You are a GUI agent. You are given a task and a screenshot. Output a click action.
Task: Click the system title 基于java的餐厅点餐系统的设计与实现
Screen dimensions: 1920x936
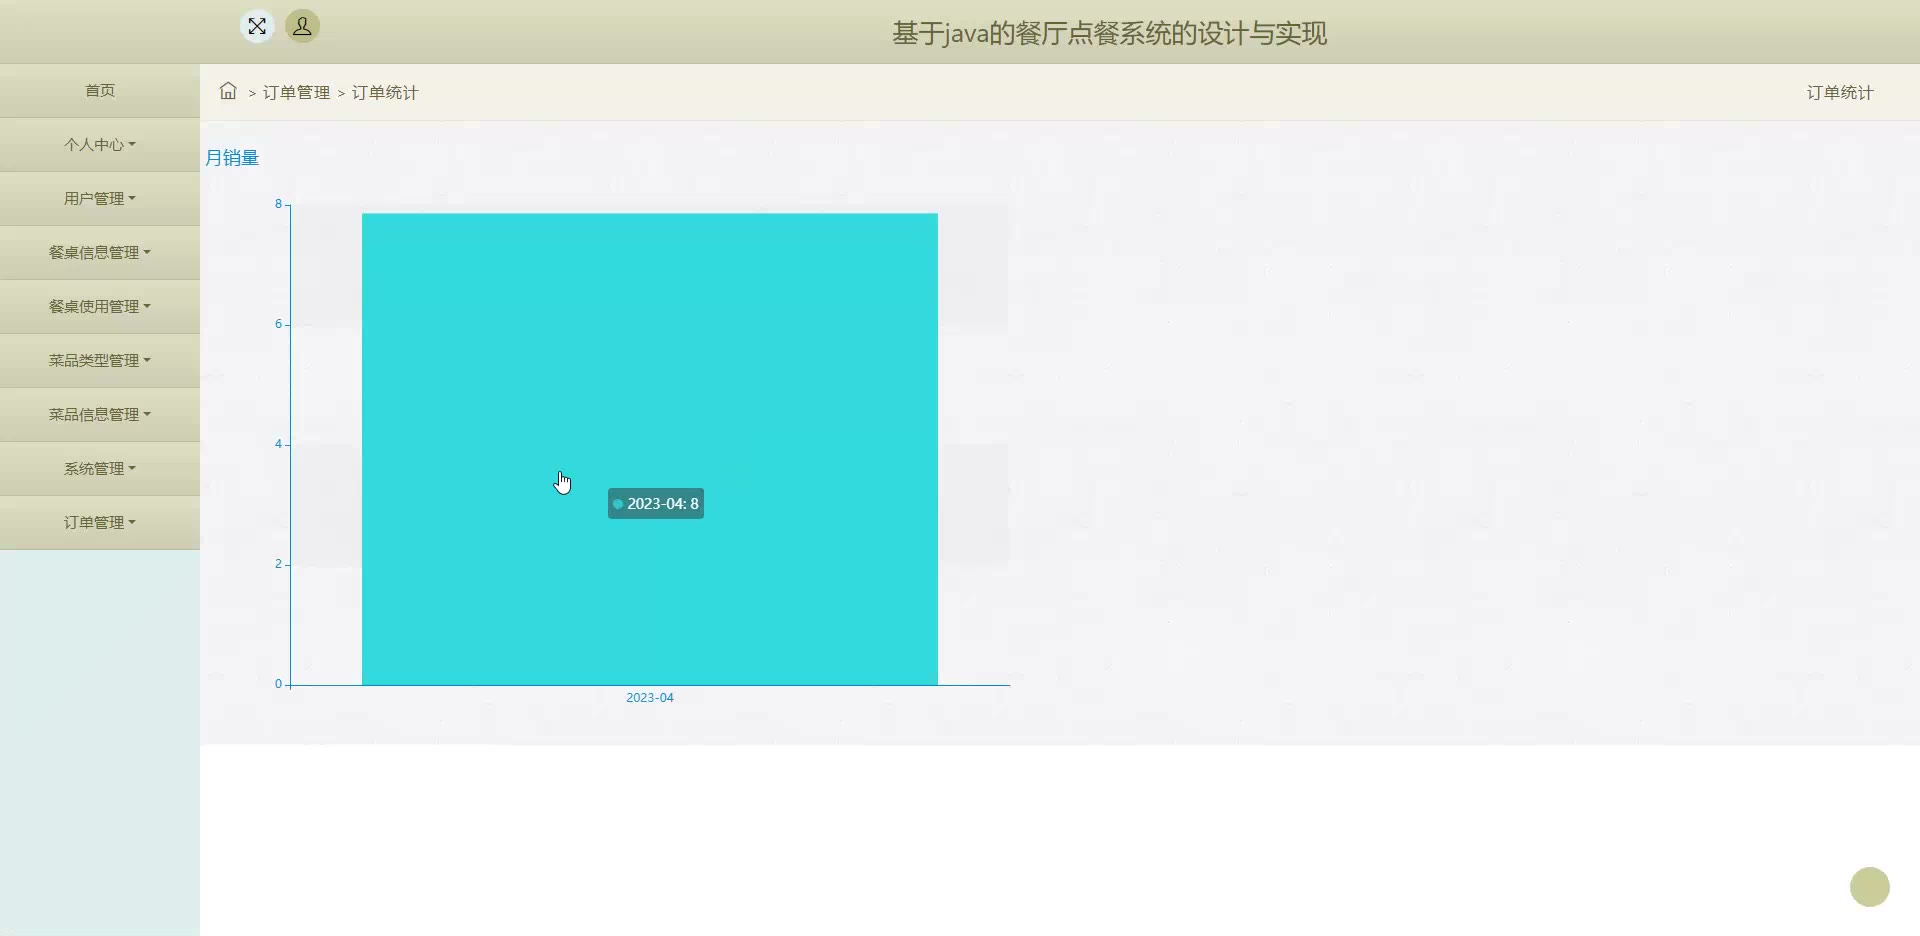pos(1110,33)
